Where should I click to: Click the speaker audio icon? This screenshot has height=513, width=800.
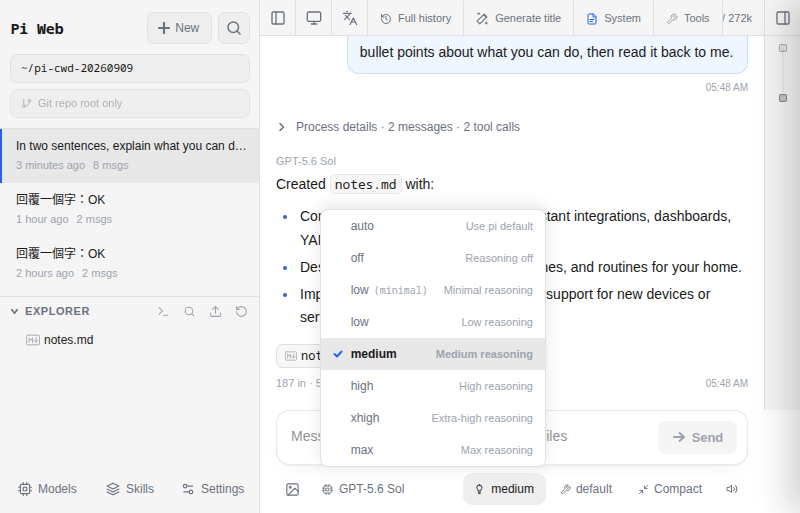[x=732, y=489]
